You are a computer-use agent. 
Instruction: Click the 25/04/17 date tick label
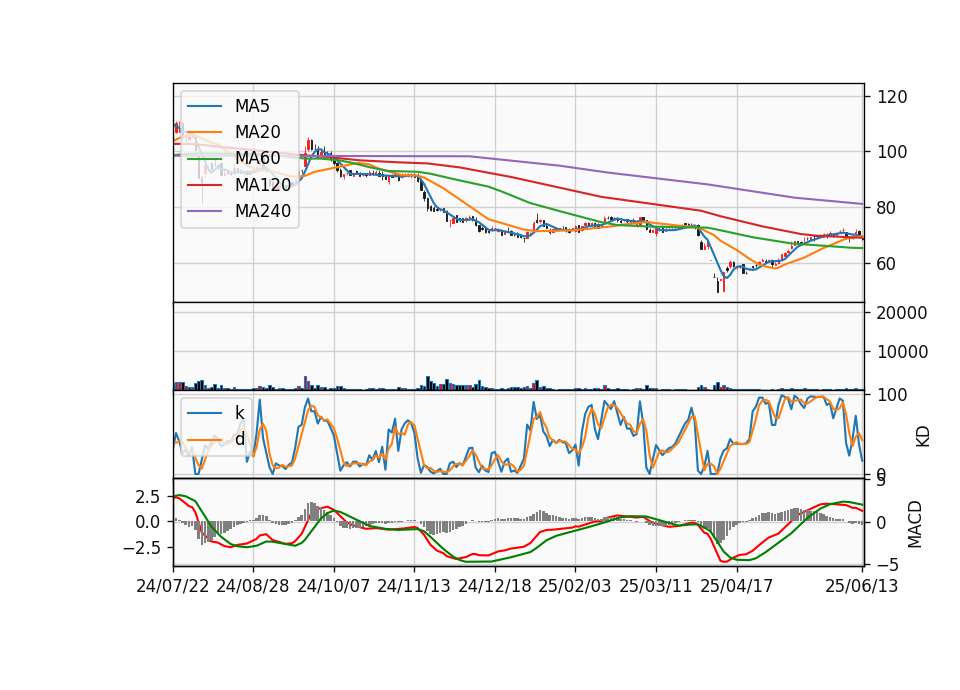tap(737, 586)
